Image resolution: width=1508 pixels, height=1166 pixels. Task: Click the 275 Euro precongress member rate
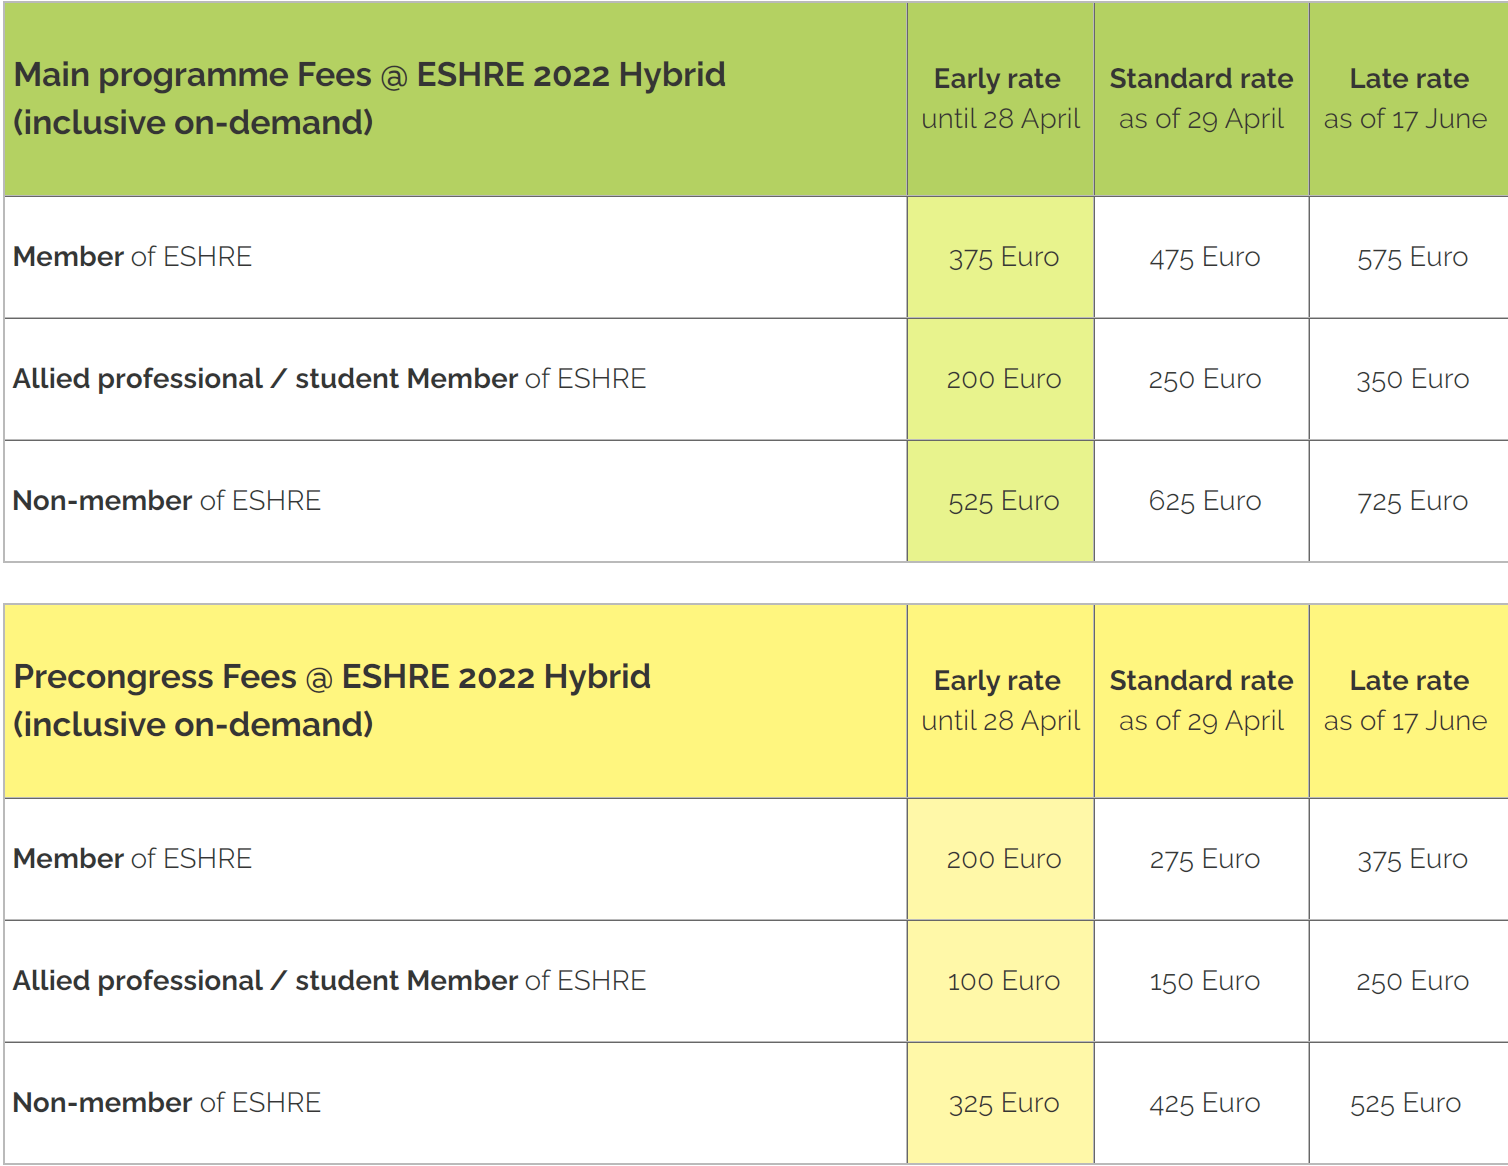tap(1204, 859)
